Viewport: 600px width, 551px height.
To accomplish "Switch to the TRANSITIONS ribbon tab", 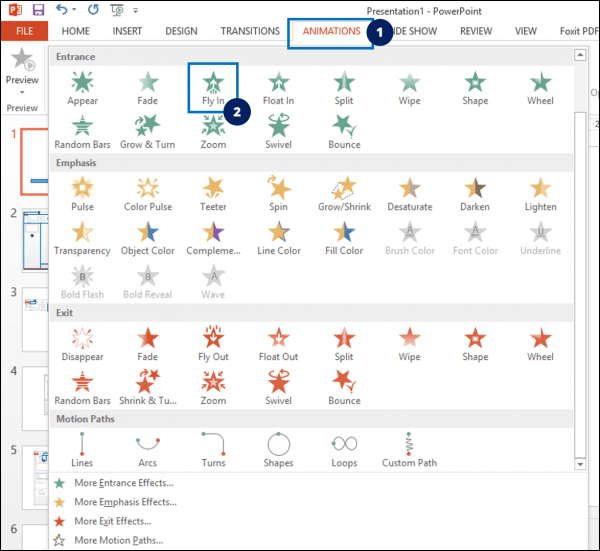I will 249,32.
